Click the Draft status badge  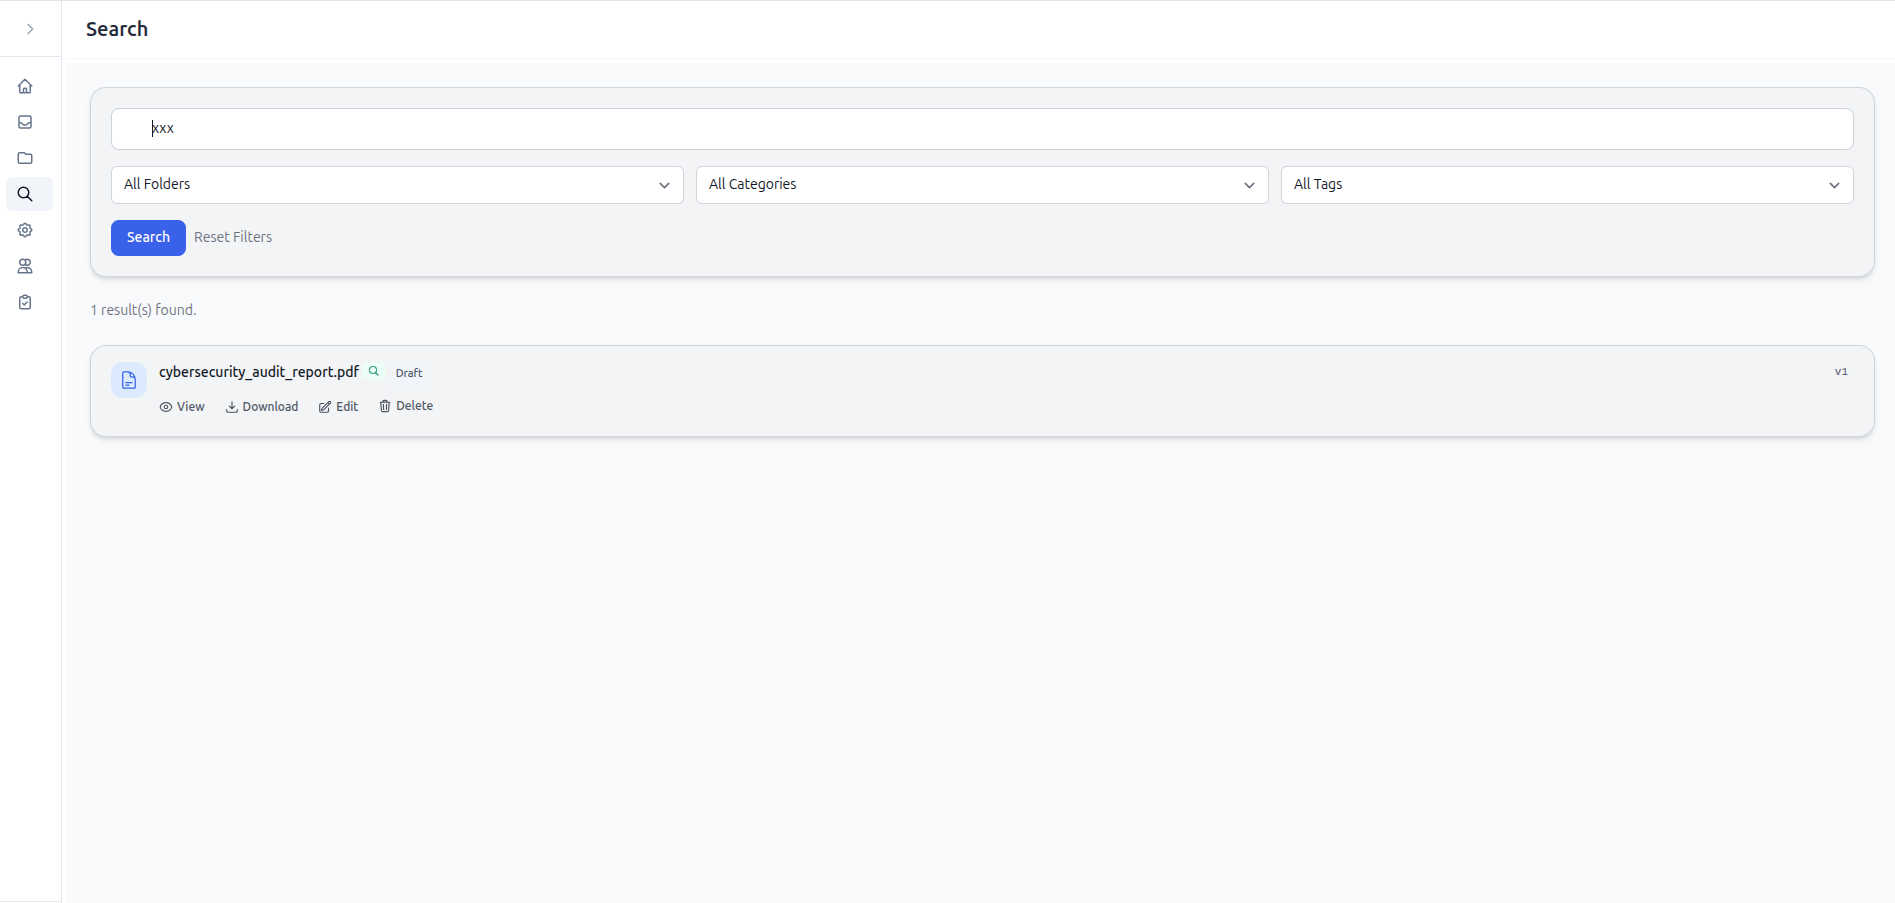pos(409,373)
